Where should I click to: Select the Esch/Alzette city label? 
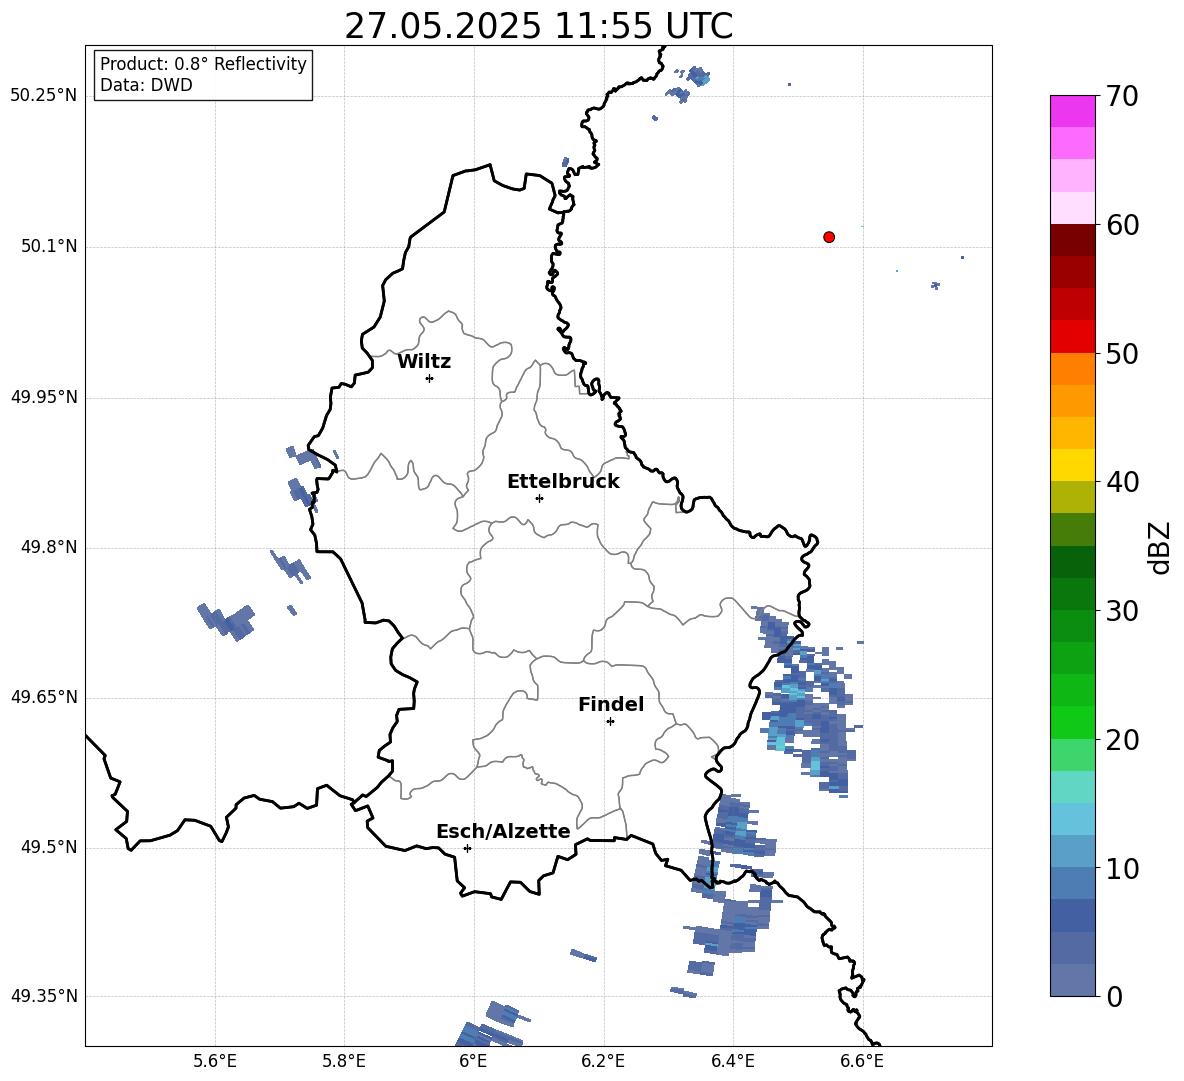503,831
